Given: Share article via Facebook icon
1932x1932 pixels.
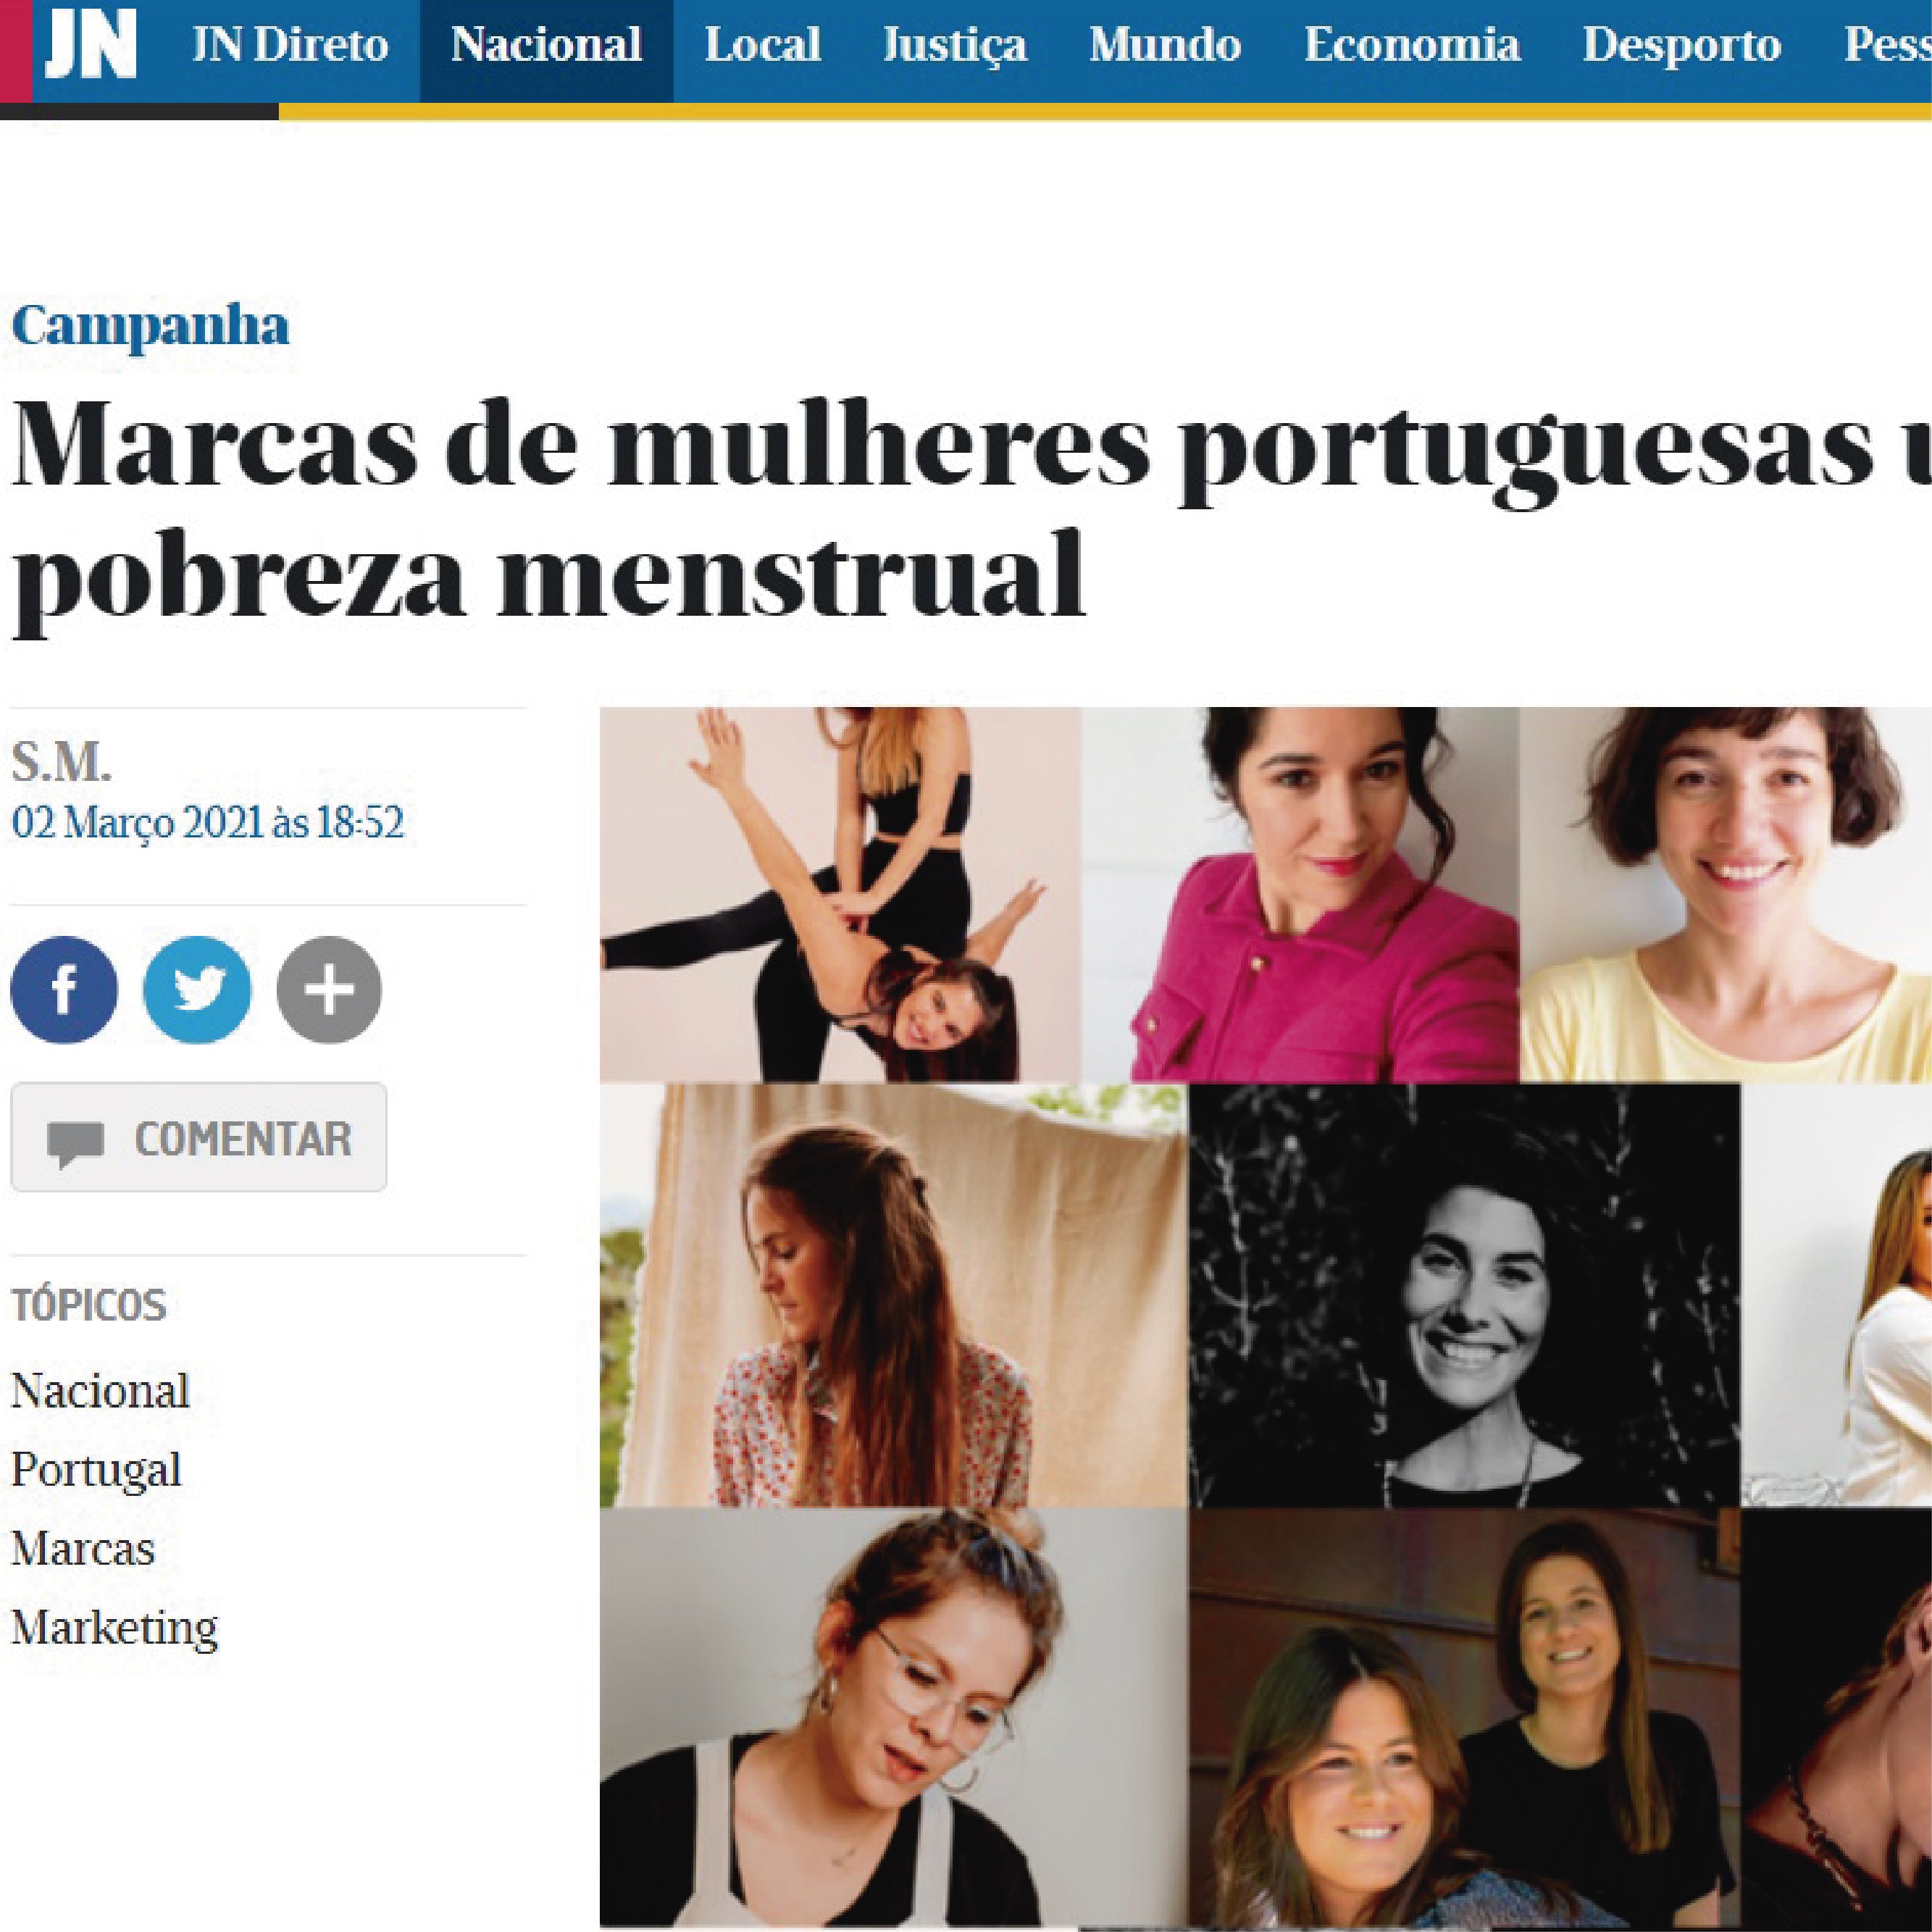Looking at the screenshot, I should [64, 989].
